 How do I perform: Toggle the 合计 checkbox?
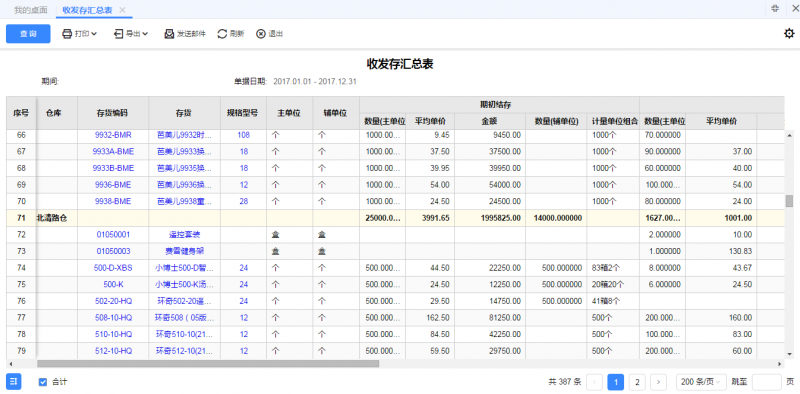coord(43,382)
